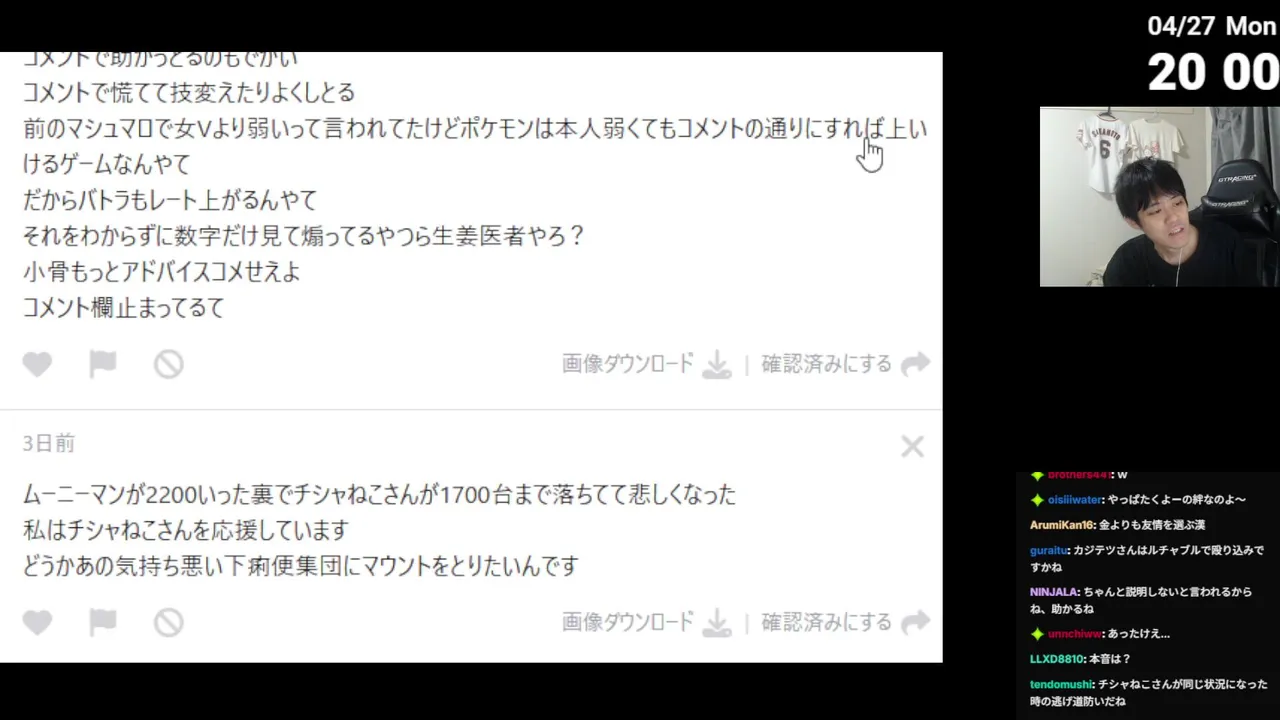The width and height of the screenshot is (1280, 720).
Task: Click the download arrow icon on the first message
Action: [x=716, y=365]
